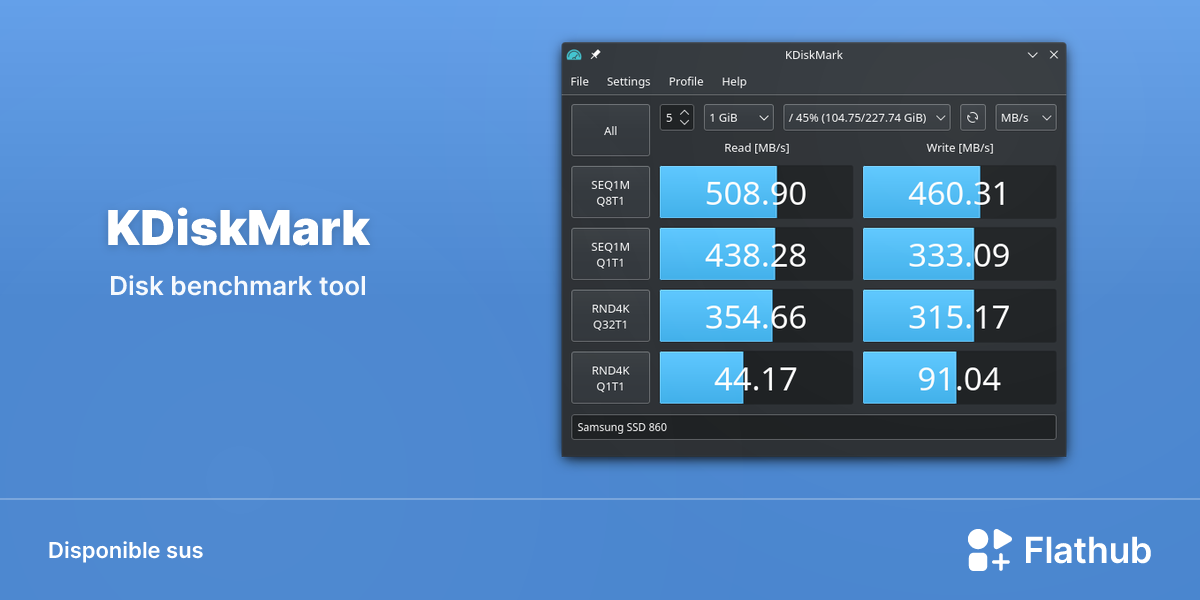
Task: Open the File menu
Action: tap(580, 82)
